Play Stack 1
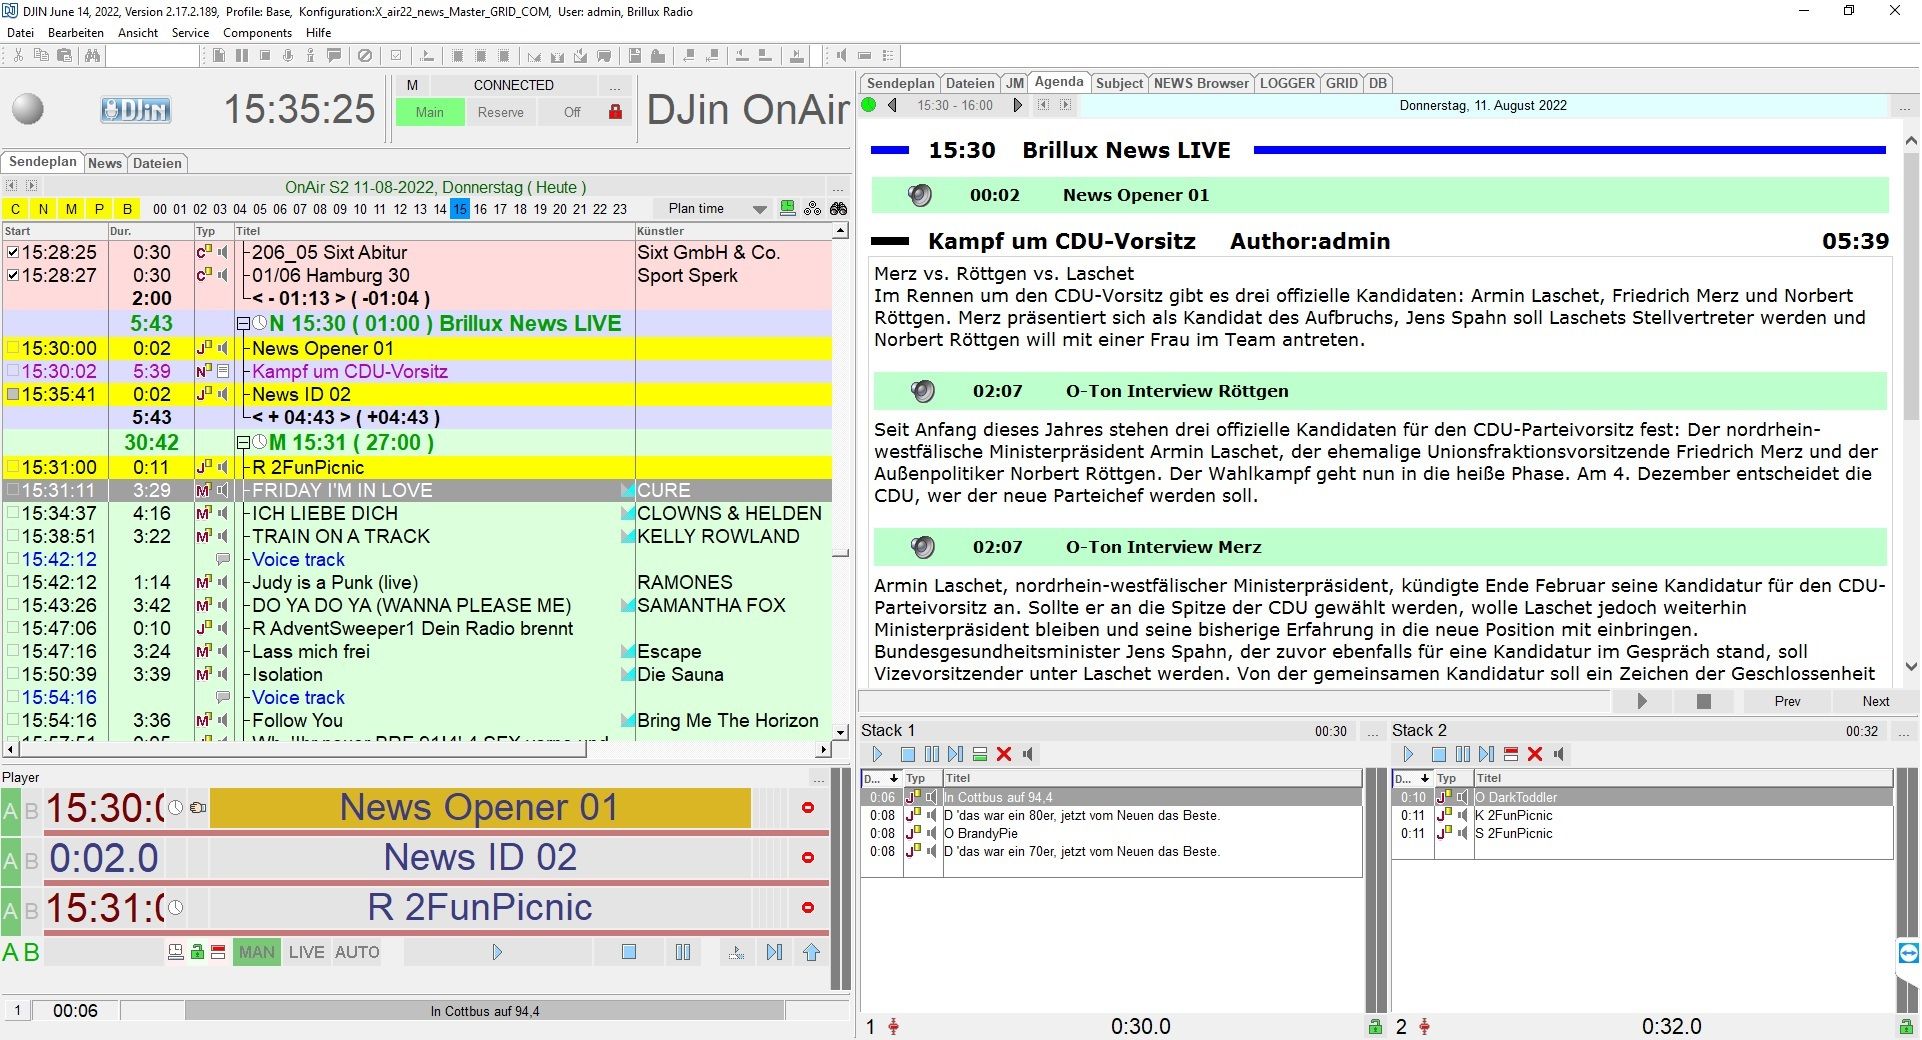Viewport: 1922px width, 1040px height. (x=877, y=754)
